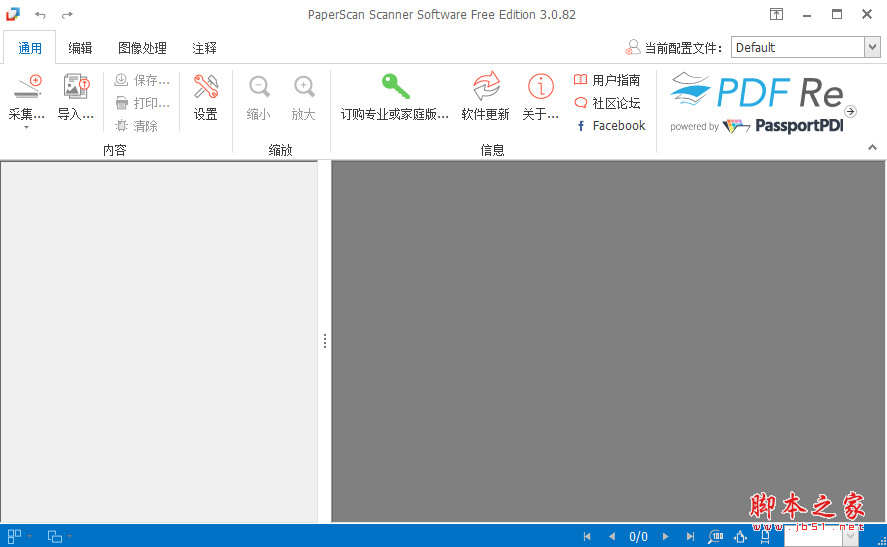
Task: Click the gray document viewer area
Action: 608,341
